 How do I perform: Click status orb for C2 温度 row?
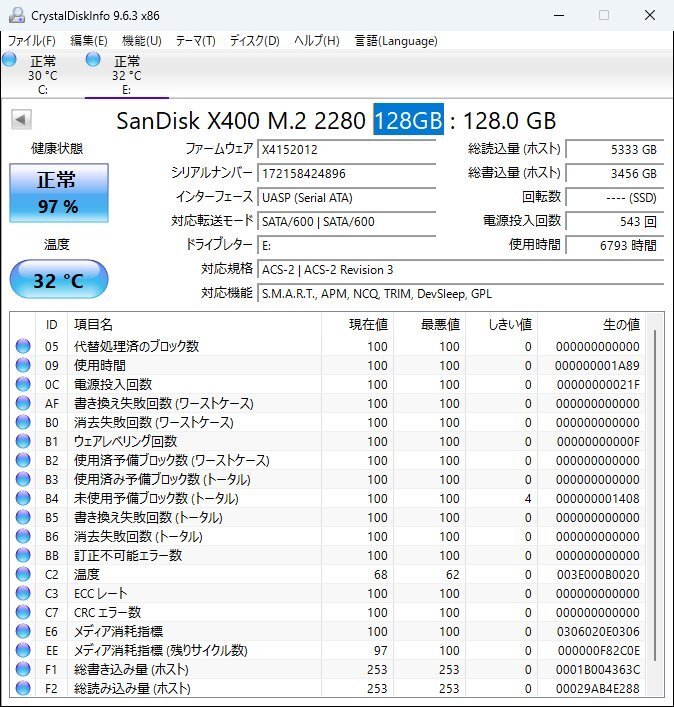[23, 574]
